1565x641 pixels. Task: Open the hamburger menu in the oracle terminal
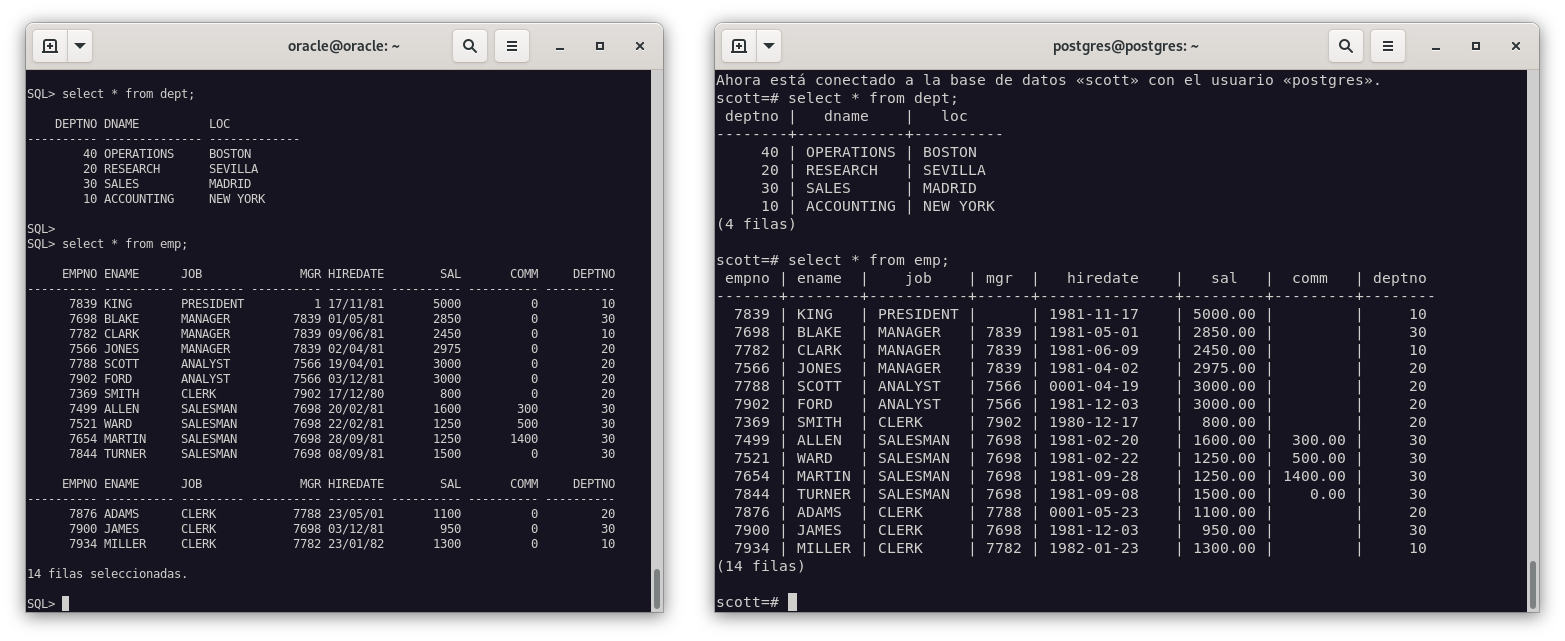click(512, 46)
